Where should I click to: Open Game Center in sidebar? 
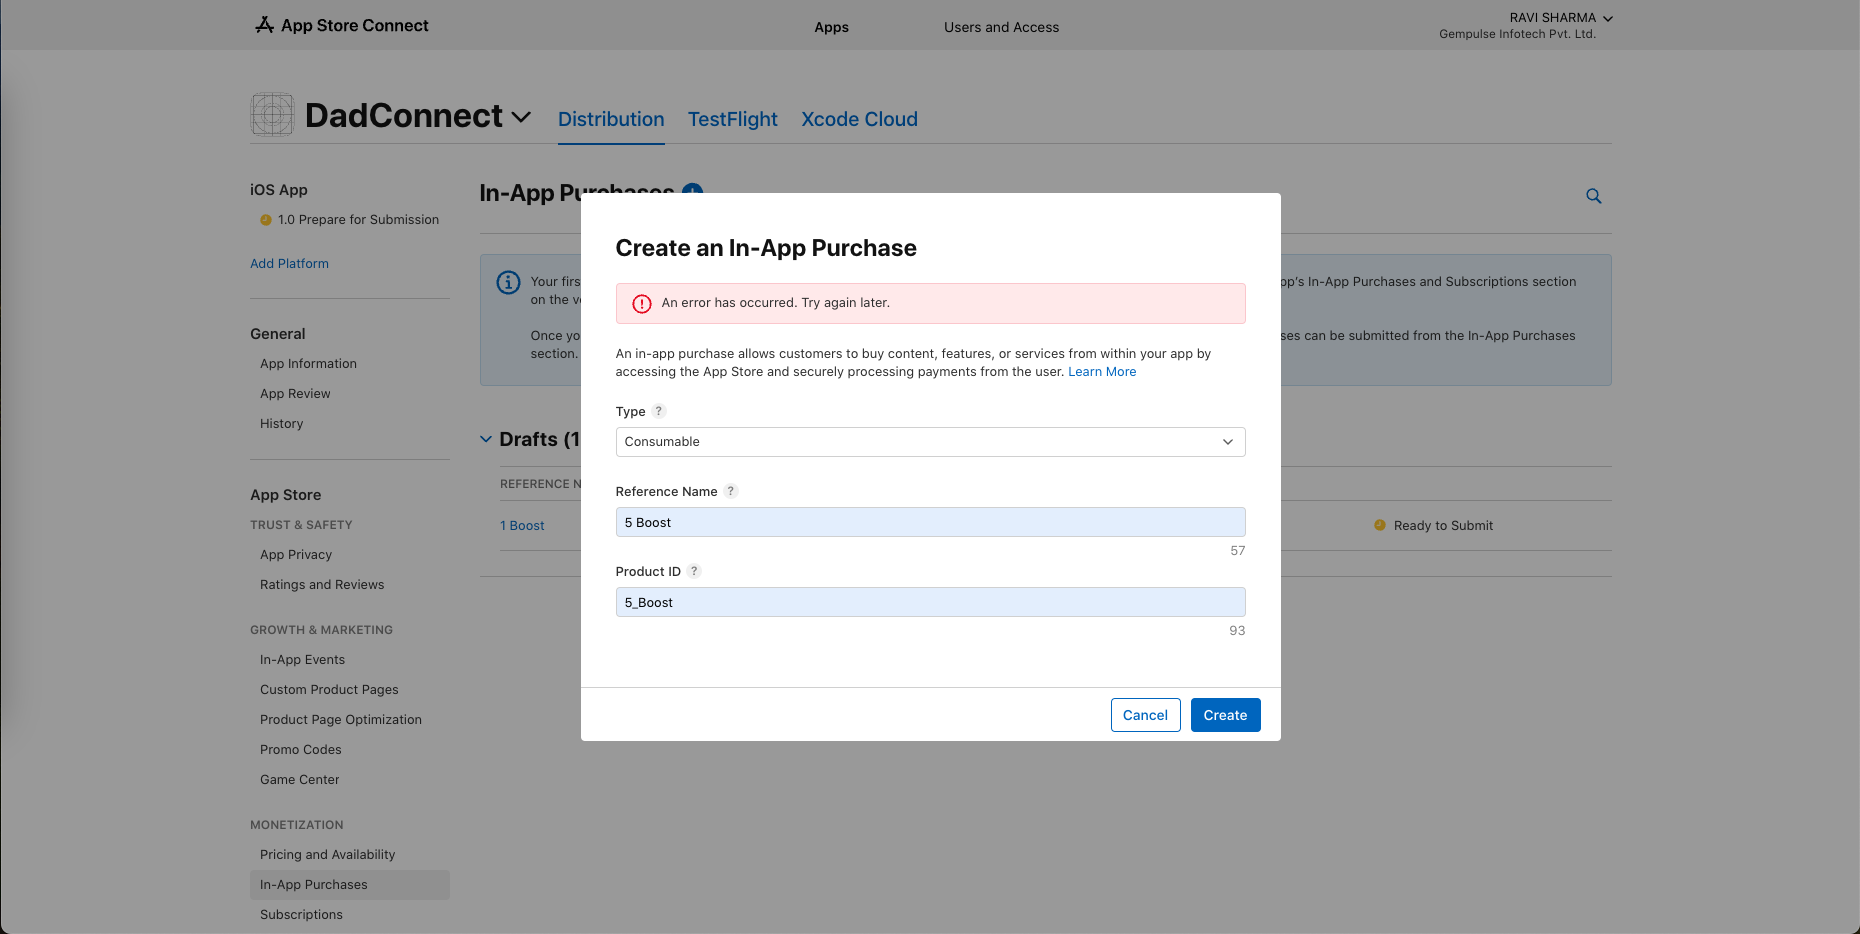tap(299, 780)
